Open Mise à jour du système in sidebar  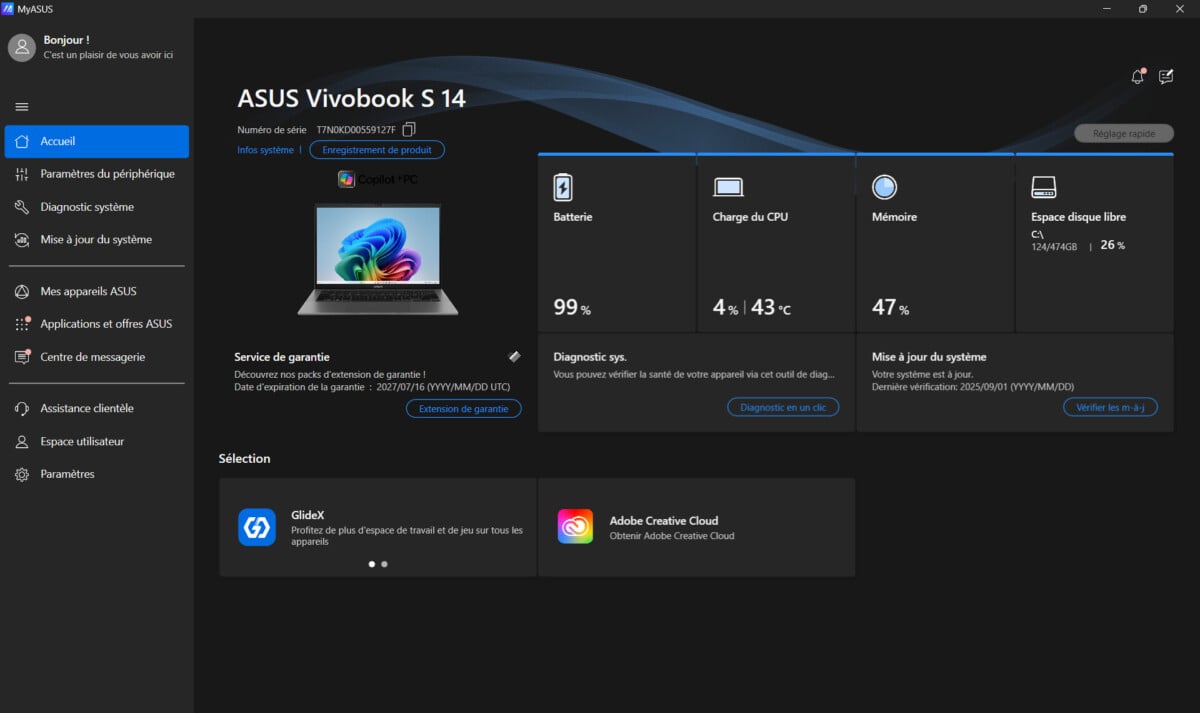pos(96,240)
